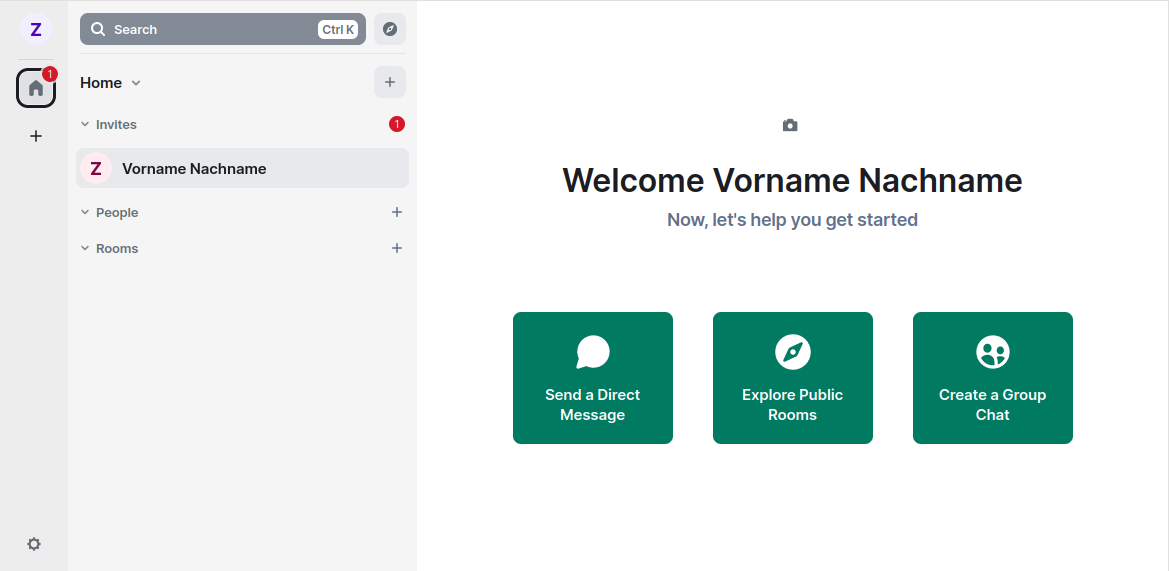Open the Home dropdown chevron
1169x571 pixels.
point(136,83)
